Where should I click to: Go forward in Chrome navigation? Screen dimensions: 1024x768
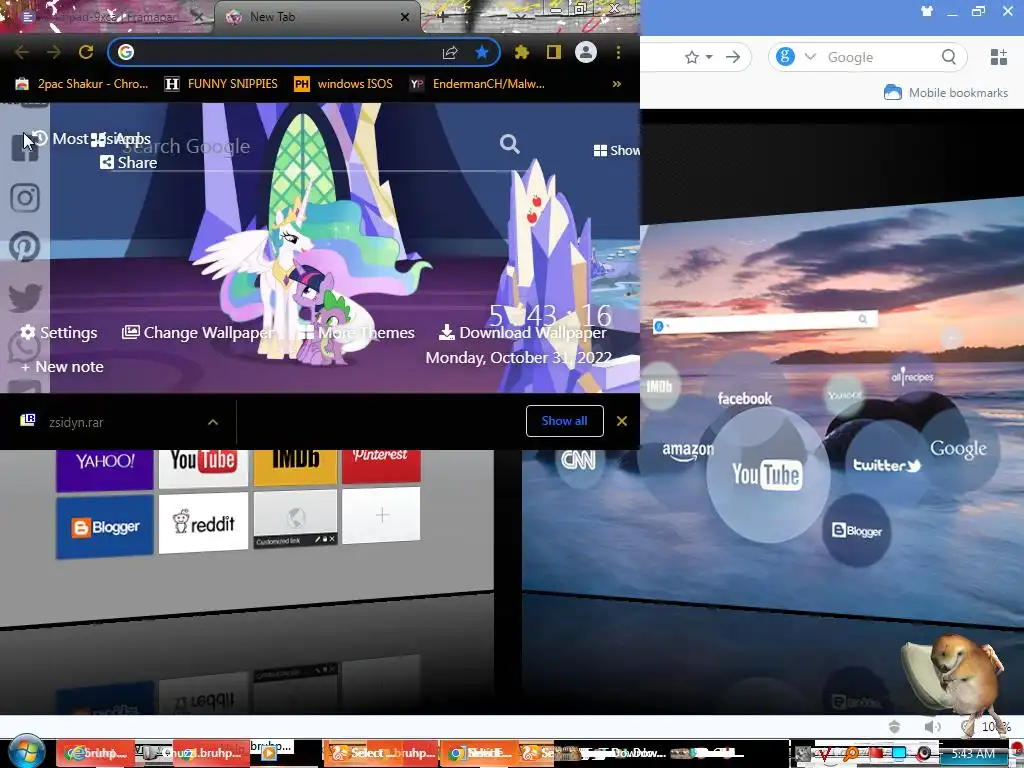54,52
